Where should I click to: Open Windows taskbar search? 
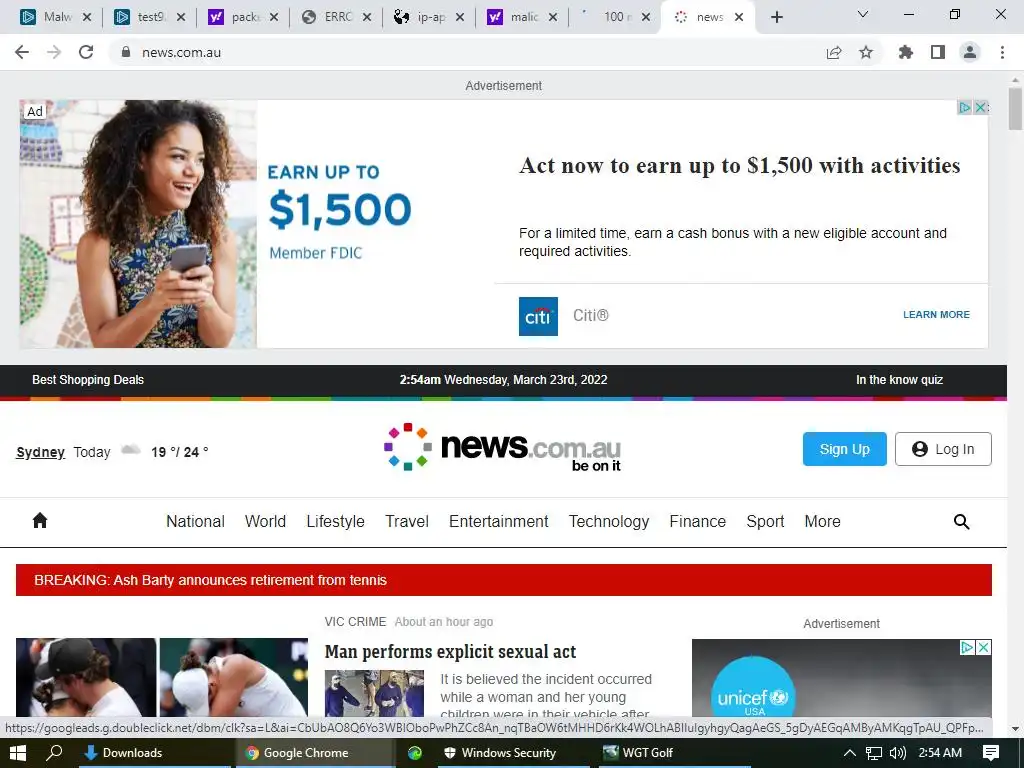[54, 753]
